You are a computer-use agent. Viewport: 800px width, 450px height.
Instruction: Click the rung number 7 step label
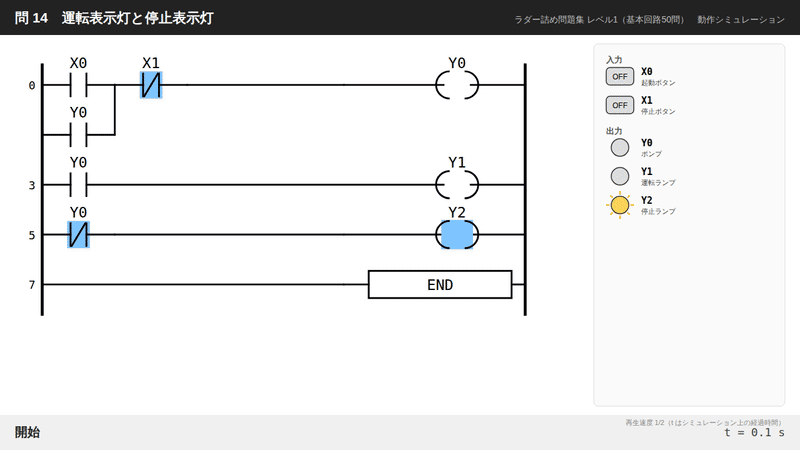[32, 285]
